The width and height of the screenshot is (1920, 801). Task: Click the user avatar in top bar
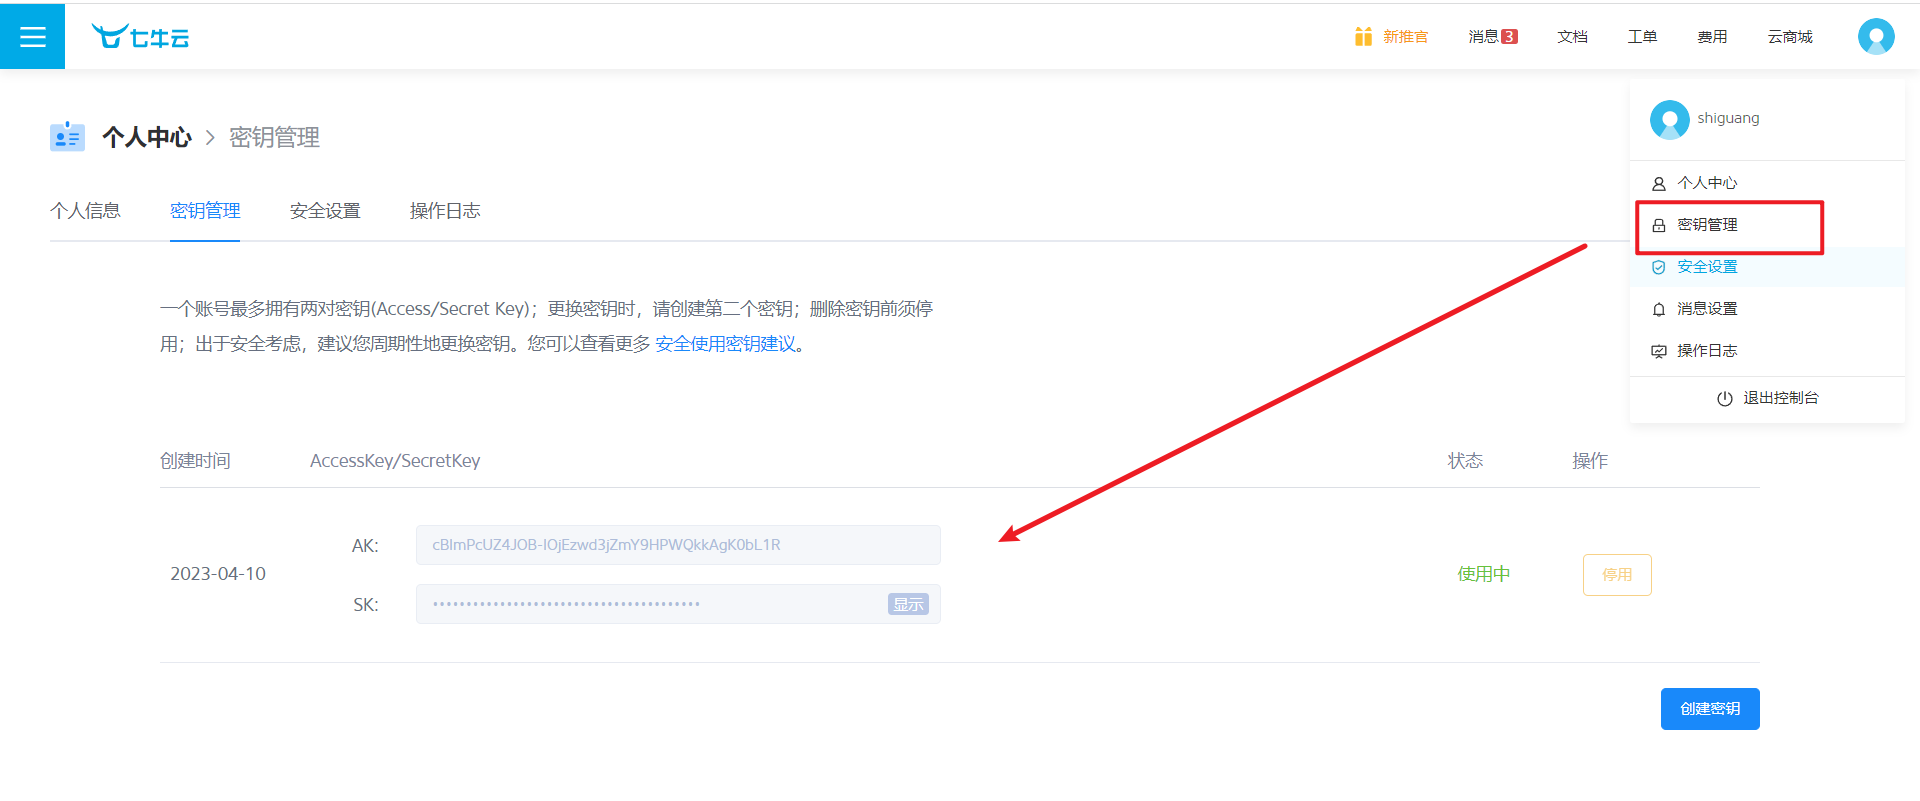click(1875, 37)
